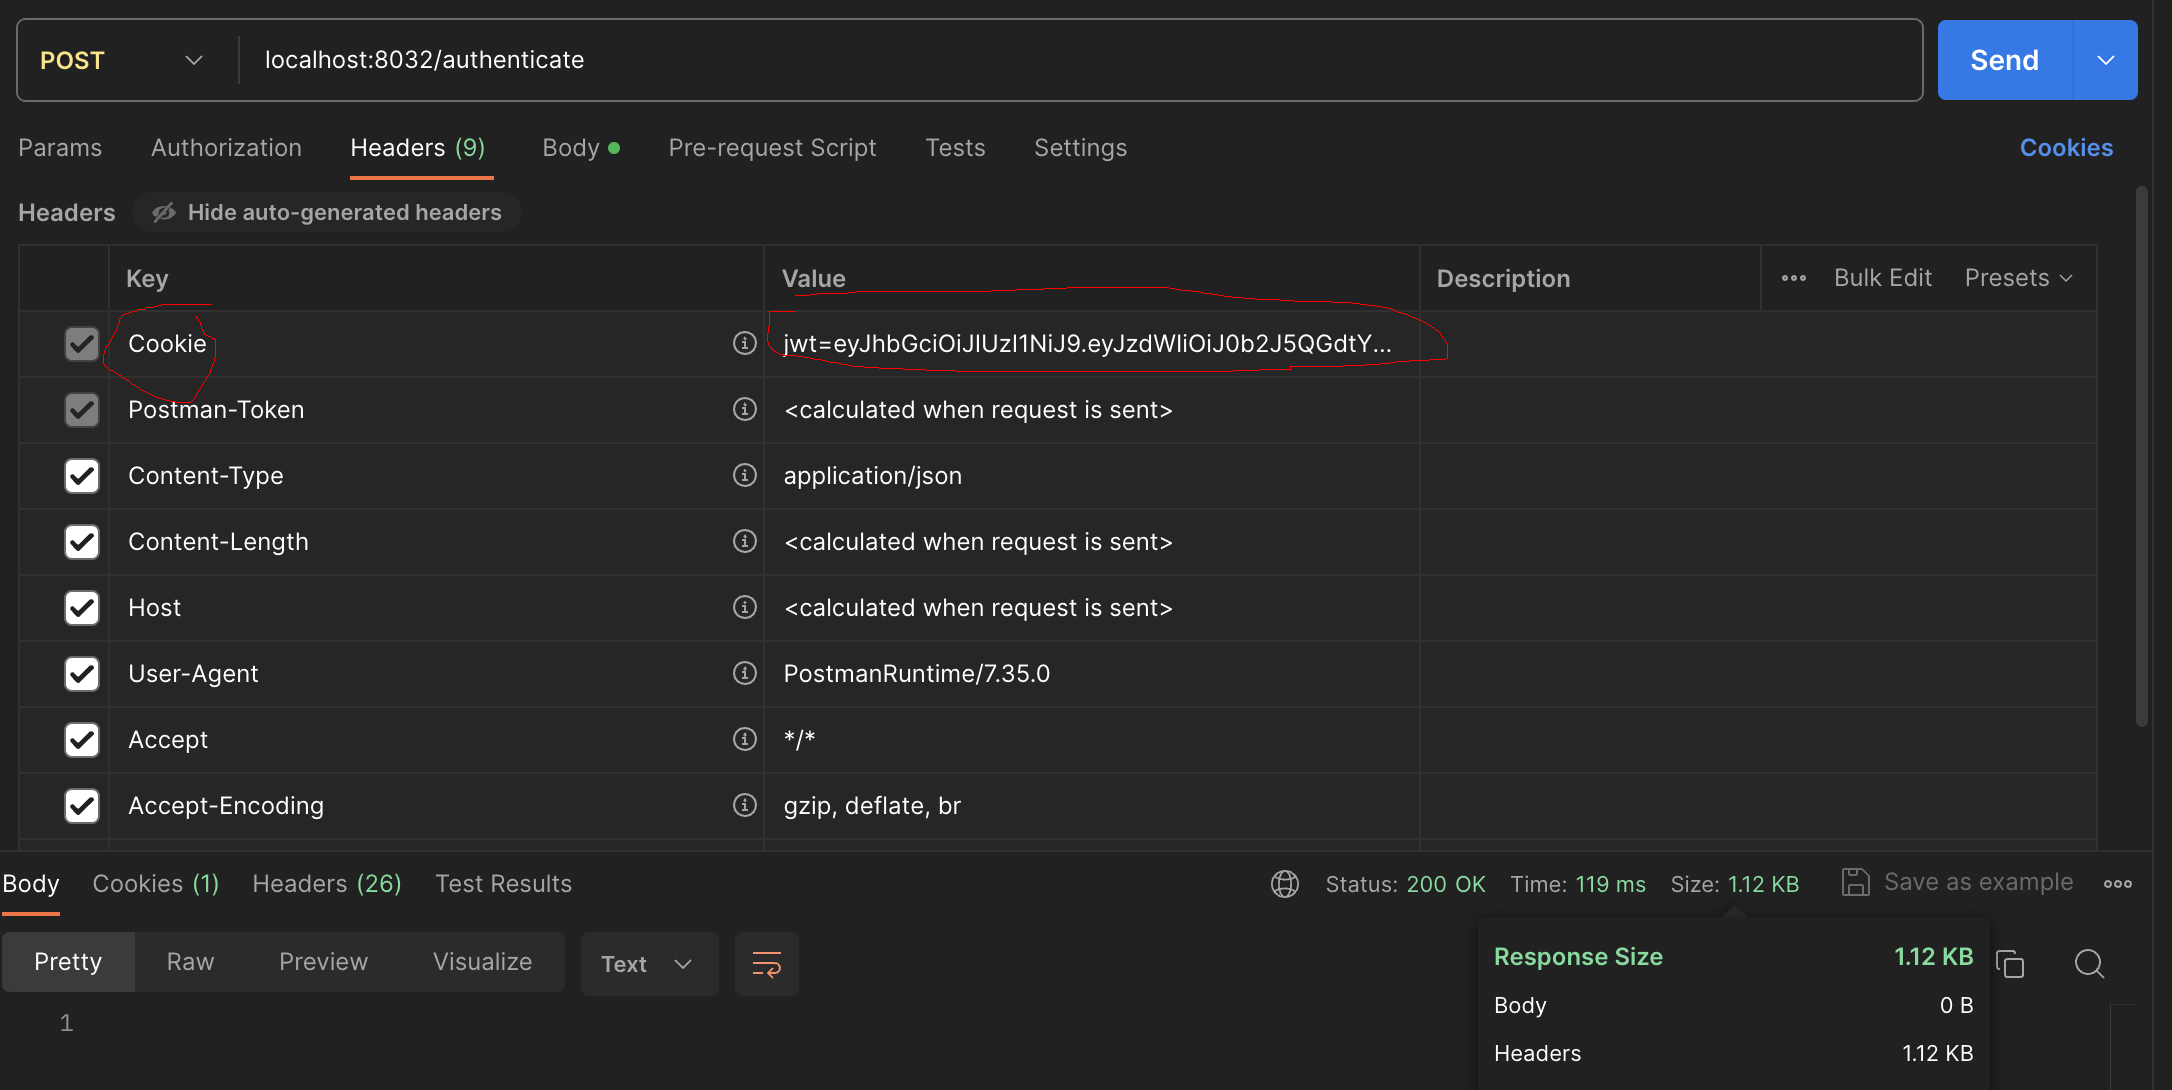Screen dimensions: 2172x1090
Task: Open the response more-options dots menu
Action: tap(2118, 884)
